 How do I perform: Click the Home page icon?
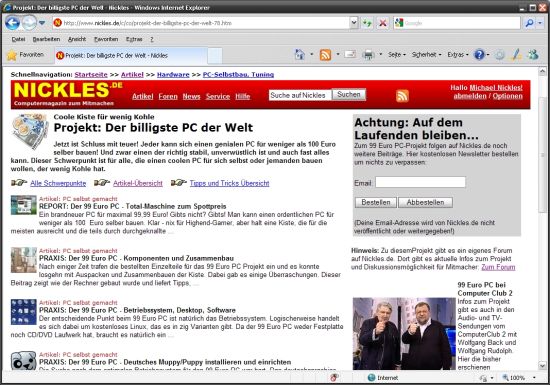click(299, 55)
